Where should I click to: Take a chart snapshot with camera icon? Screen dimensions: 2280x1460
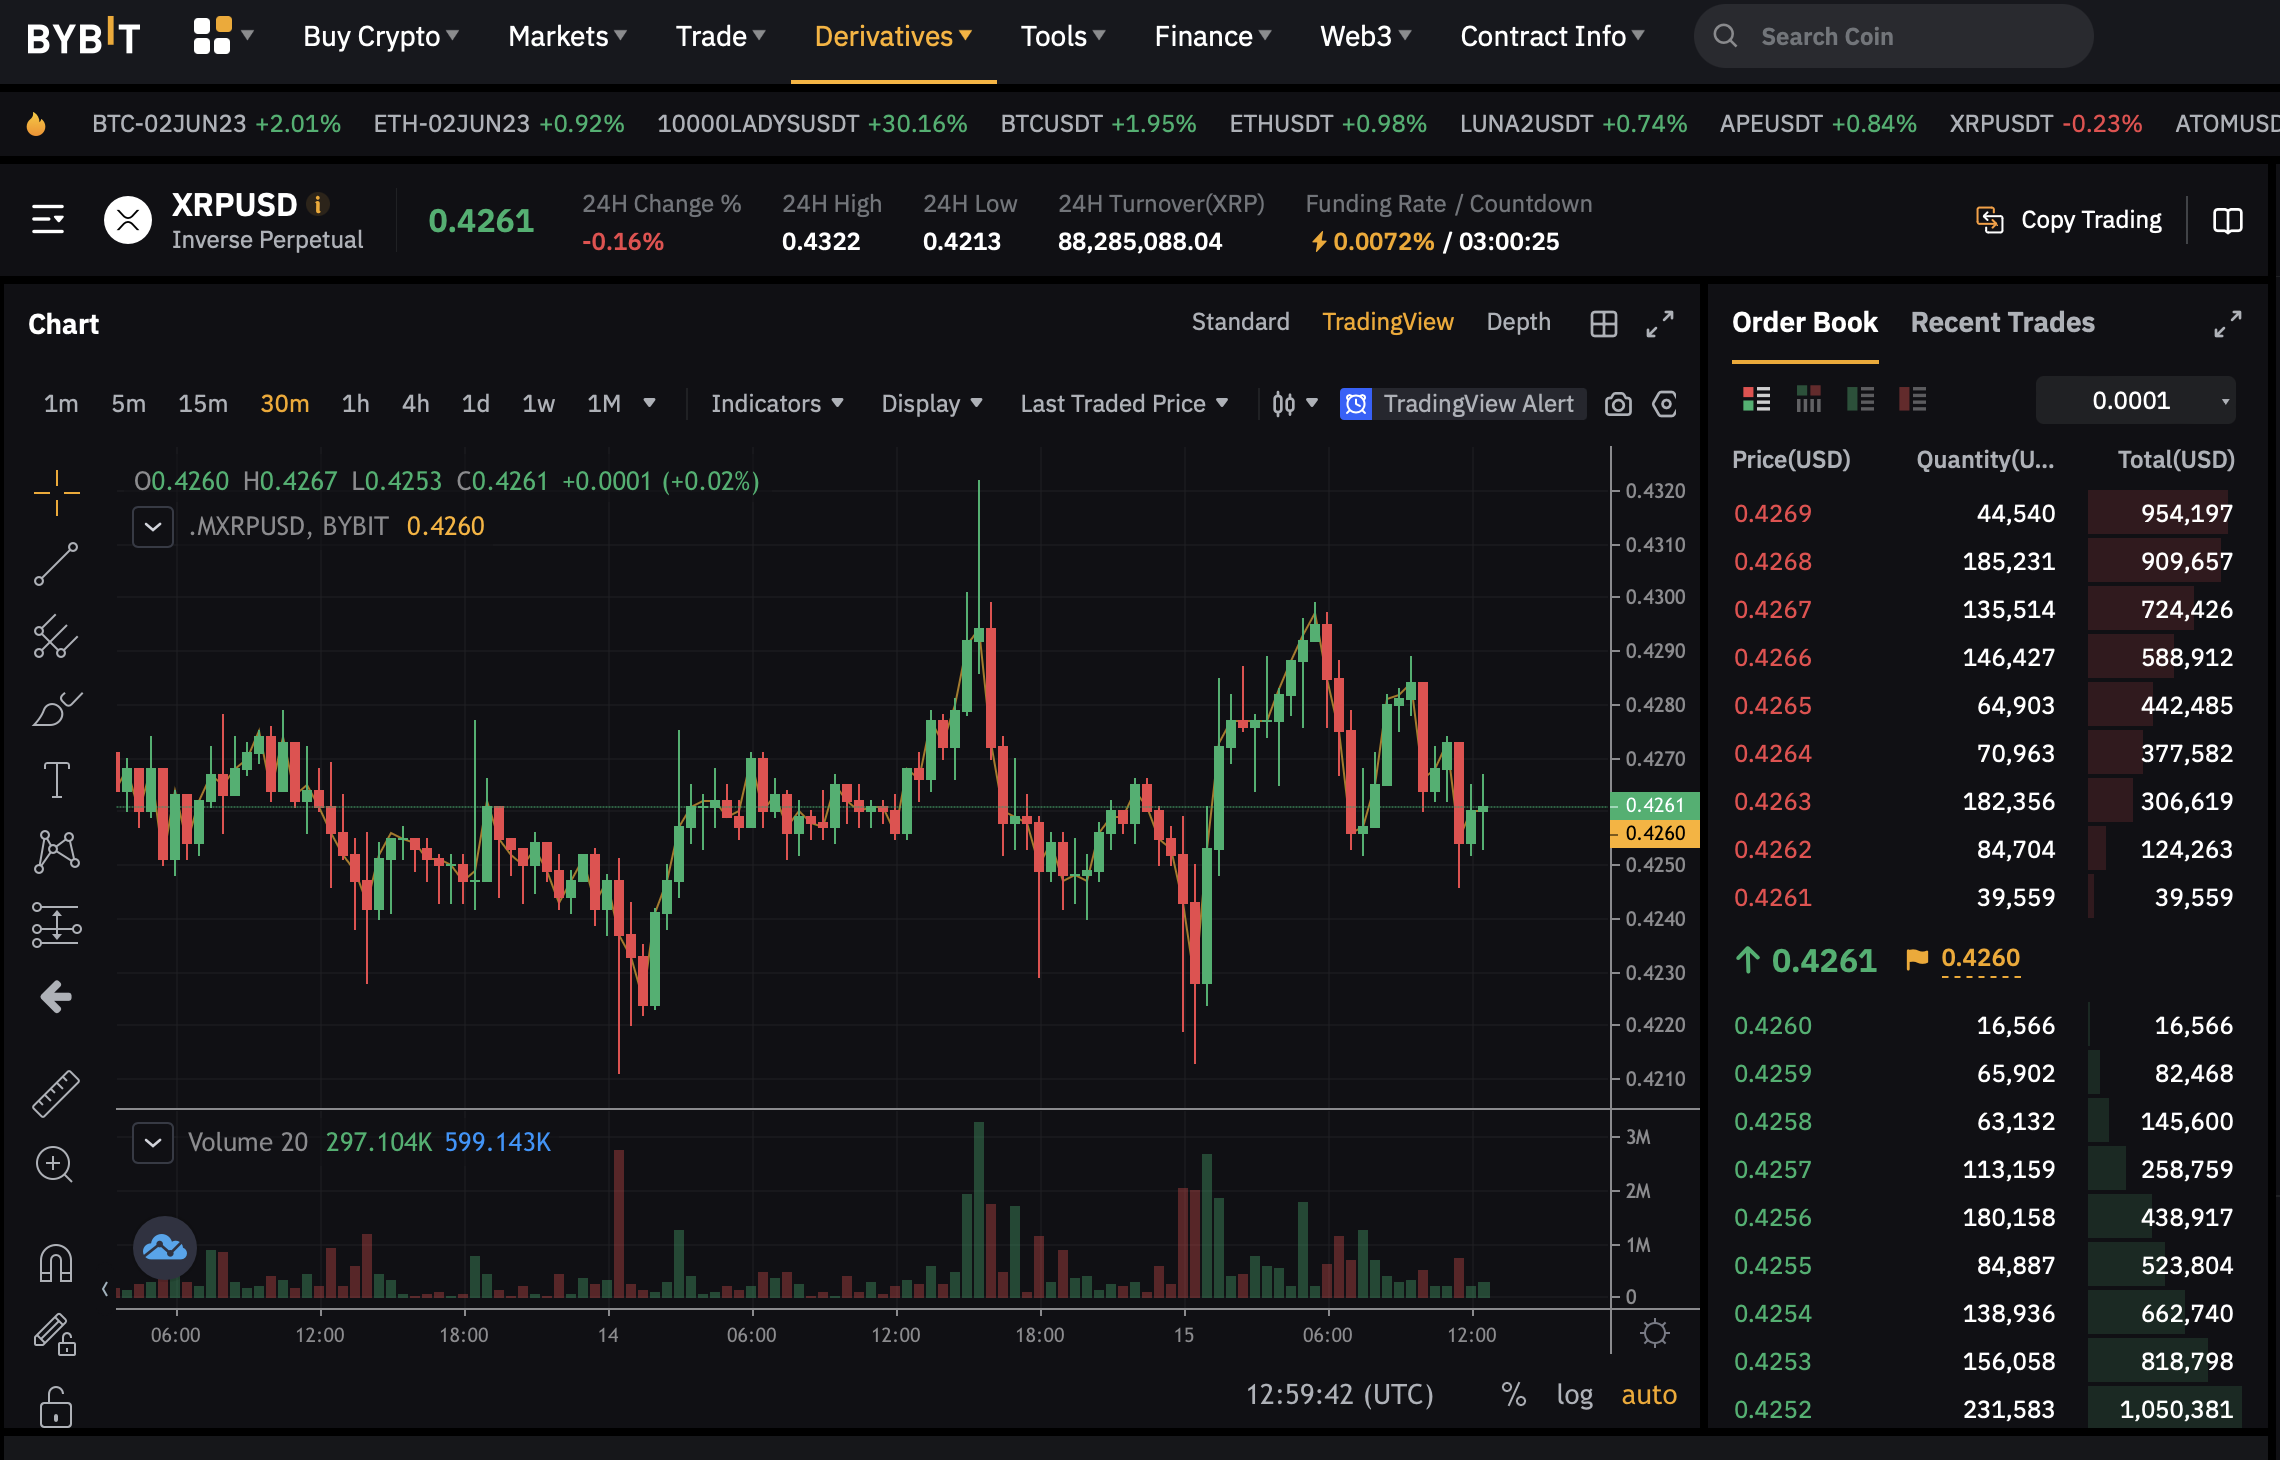(x=1618, y=404)
